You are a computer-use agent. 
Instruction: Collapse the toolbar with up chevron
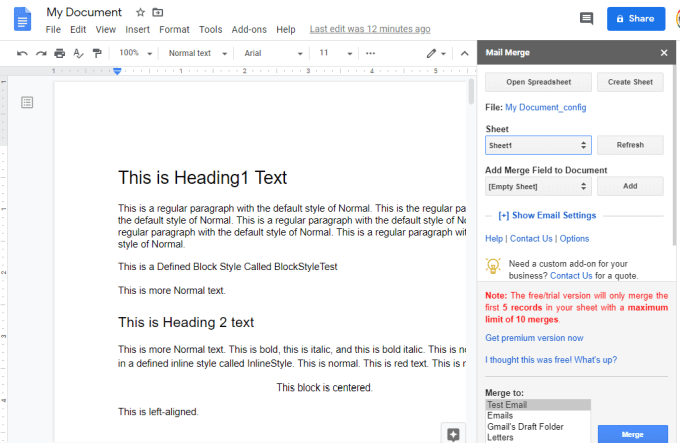pos(464,53)
